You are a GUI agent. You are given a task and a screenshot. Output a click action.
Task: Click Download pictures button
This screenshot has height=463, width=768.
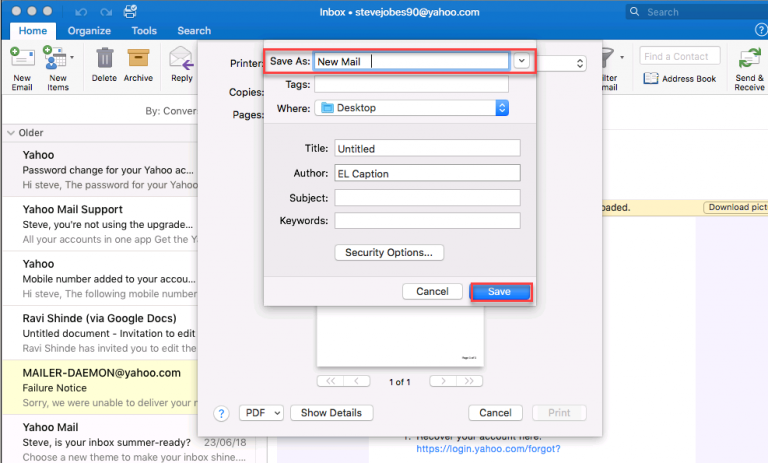tap(736, 207)
